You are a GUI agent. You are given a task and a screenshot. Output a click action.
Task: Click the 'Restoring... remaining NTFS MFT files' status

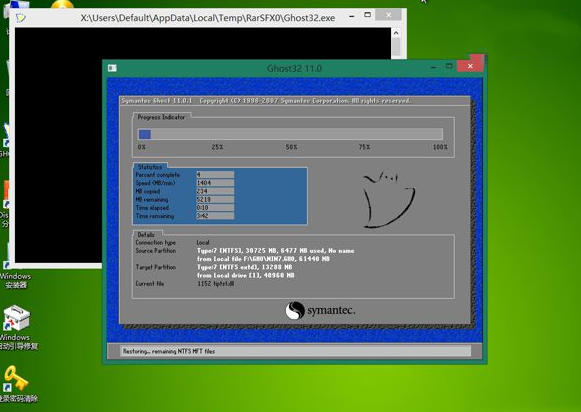pos(169,351)
